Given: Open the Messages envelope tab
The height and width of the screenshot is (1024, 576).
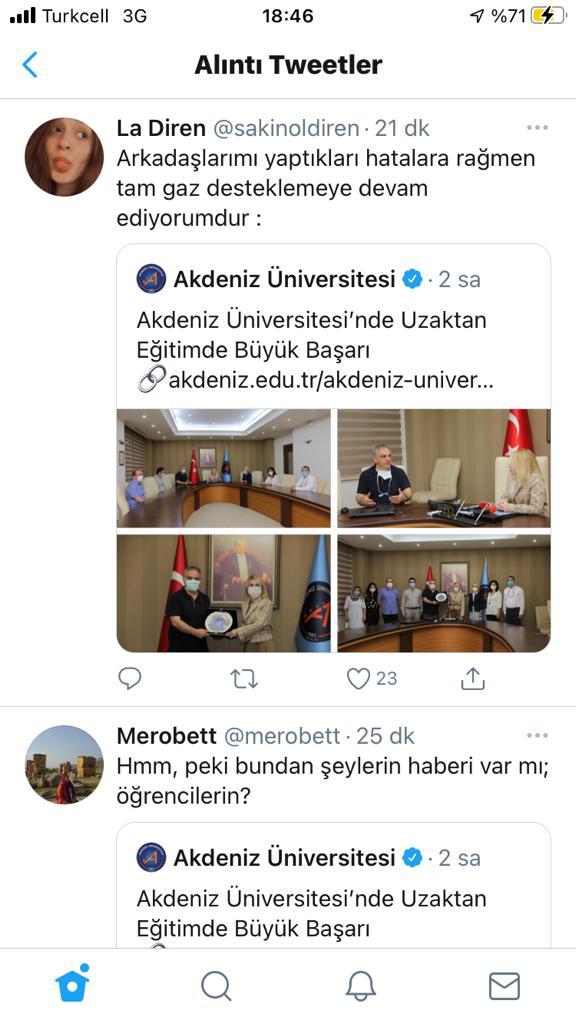Looking at the screenshot, I should point(504,985).
